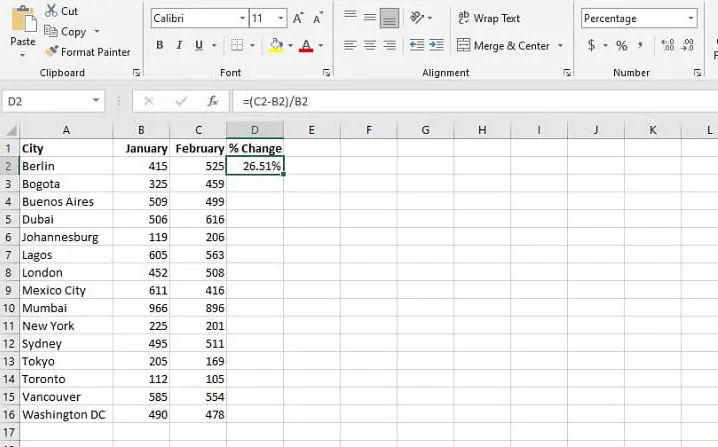
Task: Align text left
Action: (350, 45)
